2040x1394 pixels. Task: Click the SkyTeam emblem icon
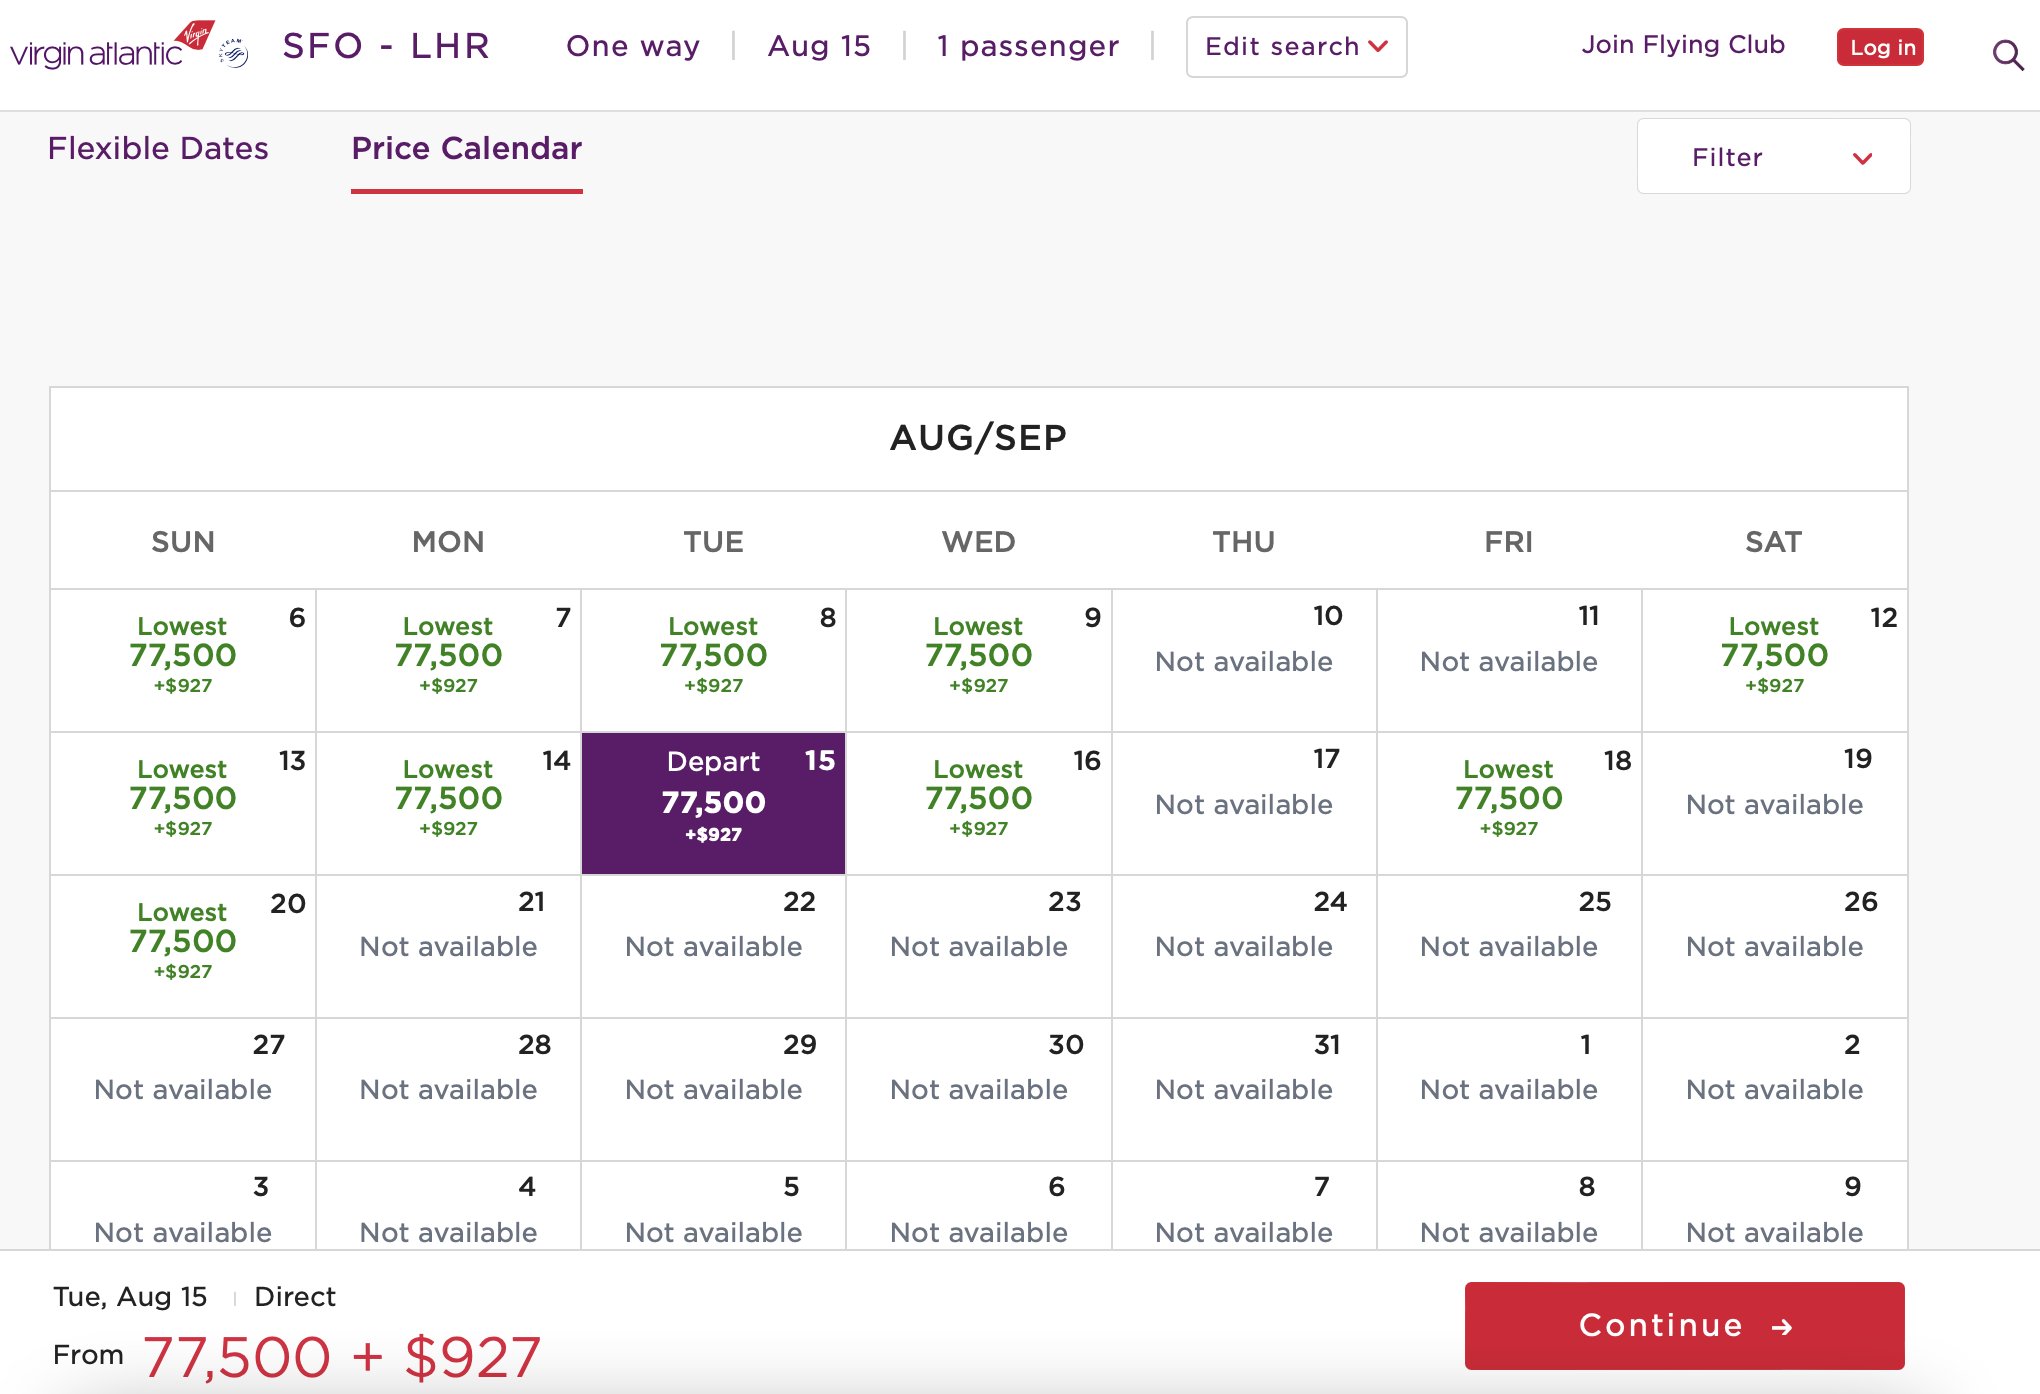click(x=234, y=52)
